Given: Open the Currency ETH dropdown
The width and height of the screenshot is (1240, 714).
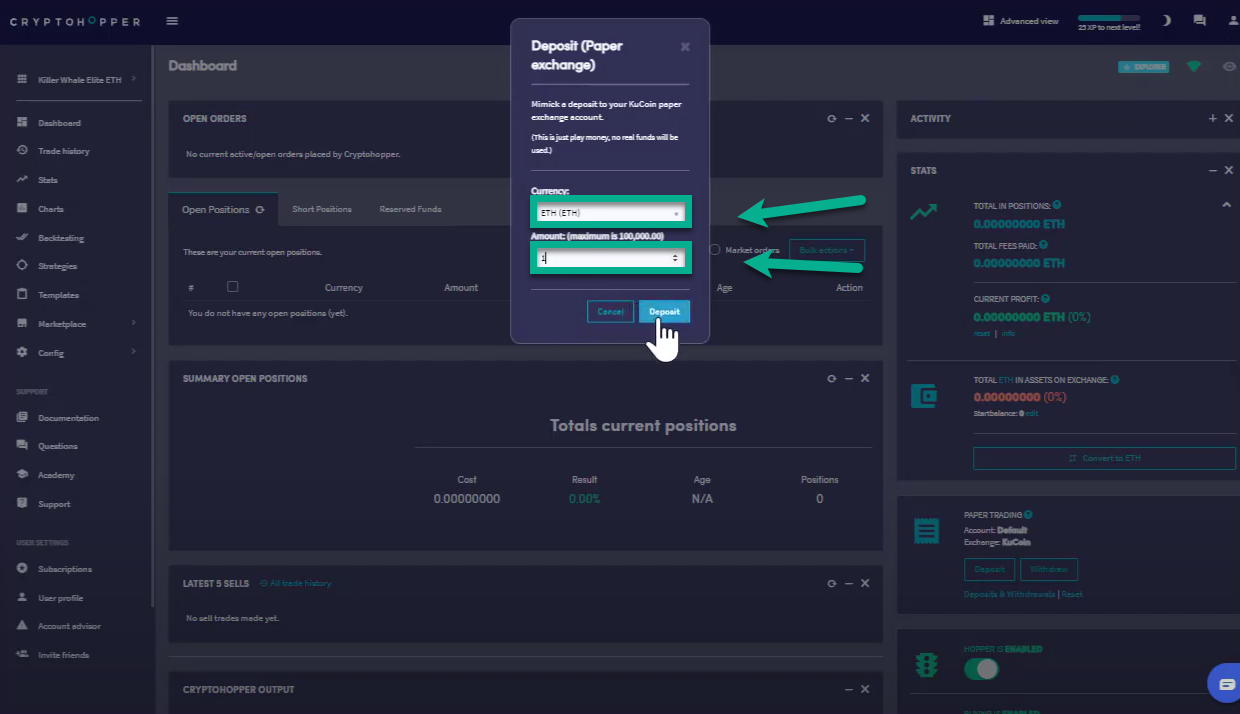Looking at the screenshot, I should pyautogui.click(x=609, y=213).
